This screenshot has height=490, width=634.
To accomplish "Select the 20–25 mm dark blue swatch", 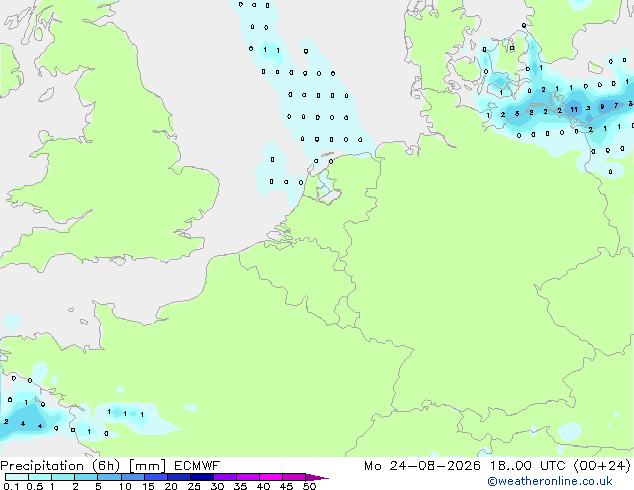I will click(178, 477).
